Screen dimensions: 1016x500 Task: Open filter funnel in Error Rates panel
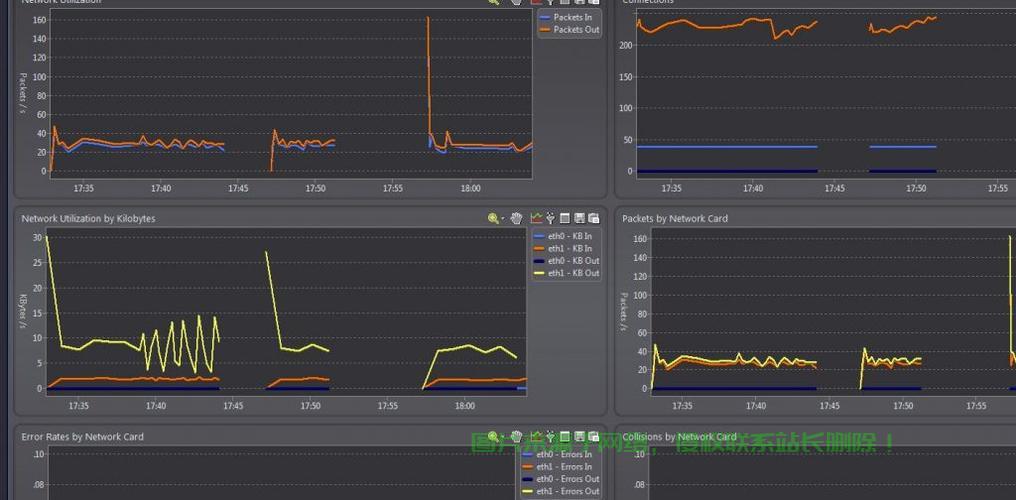(x=550, y=437)
